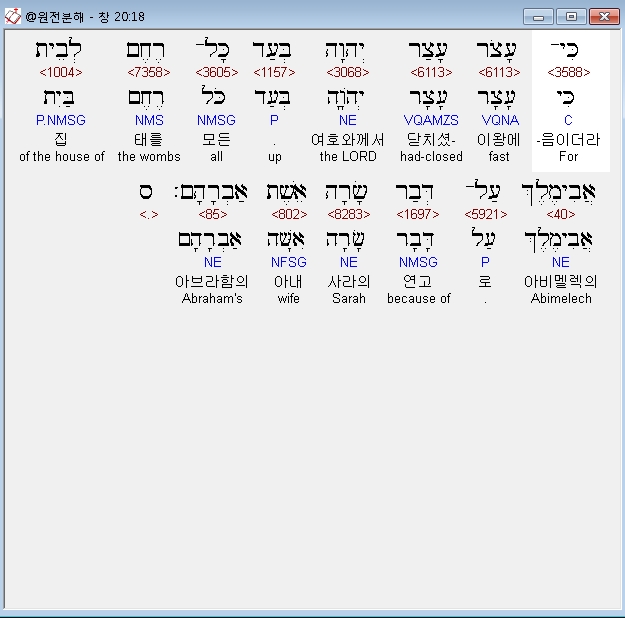
Task: Open Strong's number <802>
Action: [289, 215]
